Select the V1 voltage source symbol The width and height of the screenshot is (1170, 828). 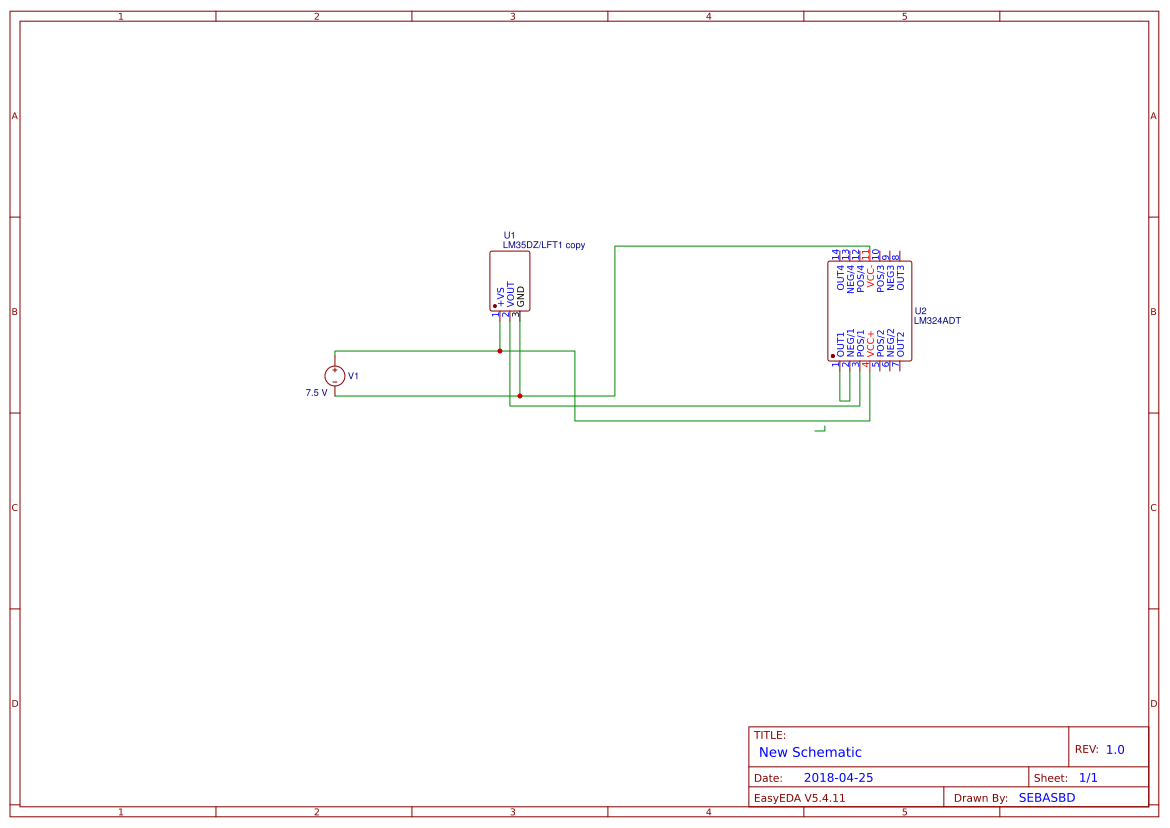[x=334, y=376]
